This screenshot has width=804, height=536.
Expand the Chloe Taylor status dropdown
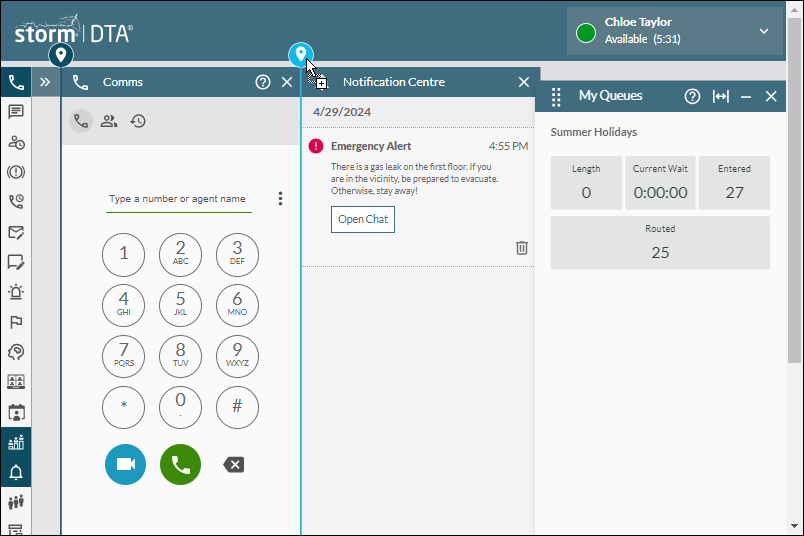pyautogui.click(x=764, y=31)
